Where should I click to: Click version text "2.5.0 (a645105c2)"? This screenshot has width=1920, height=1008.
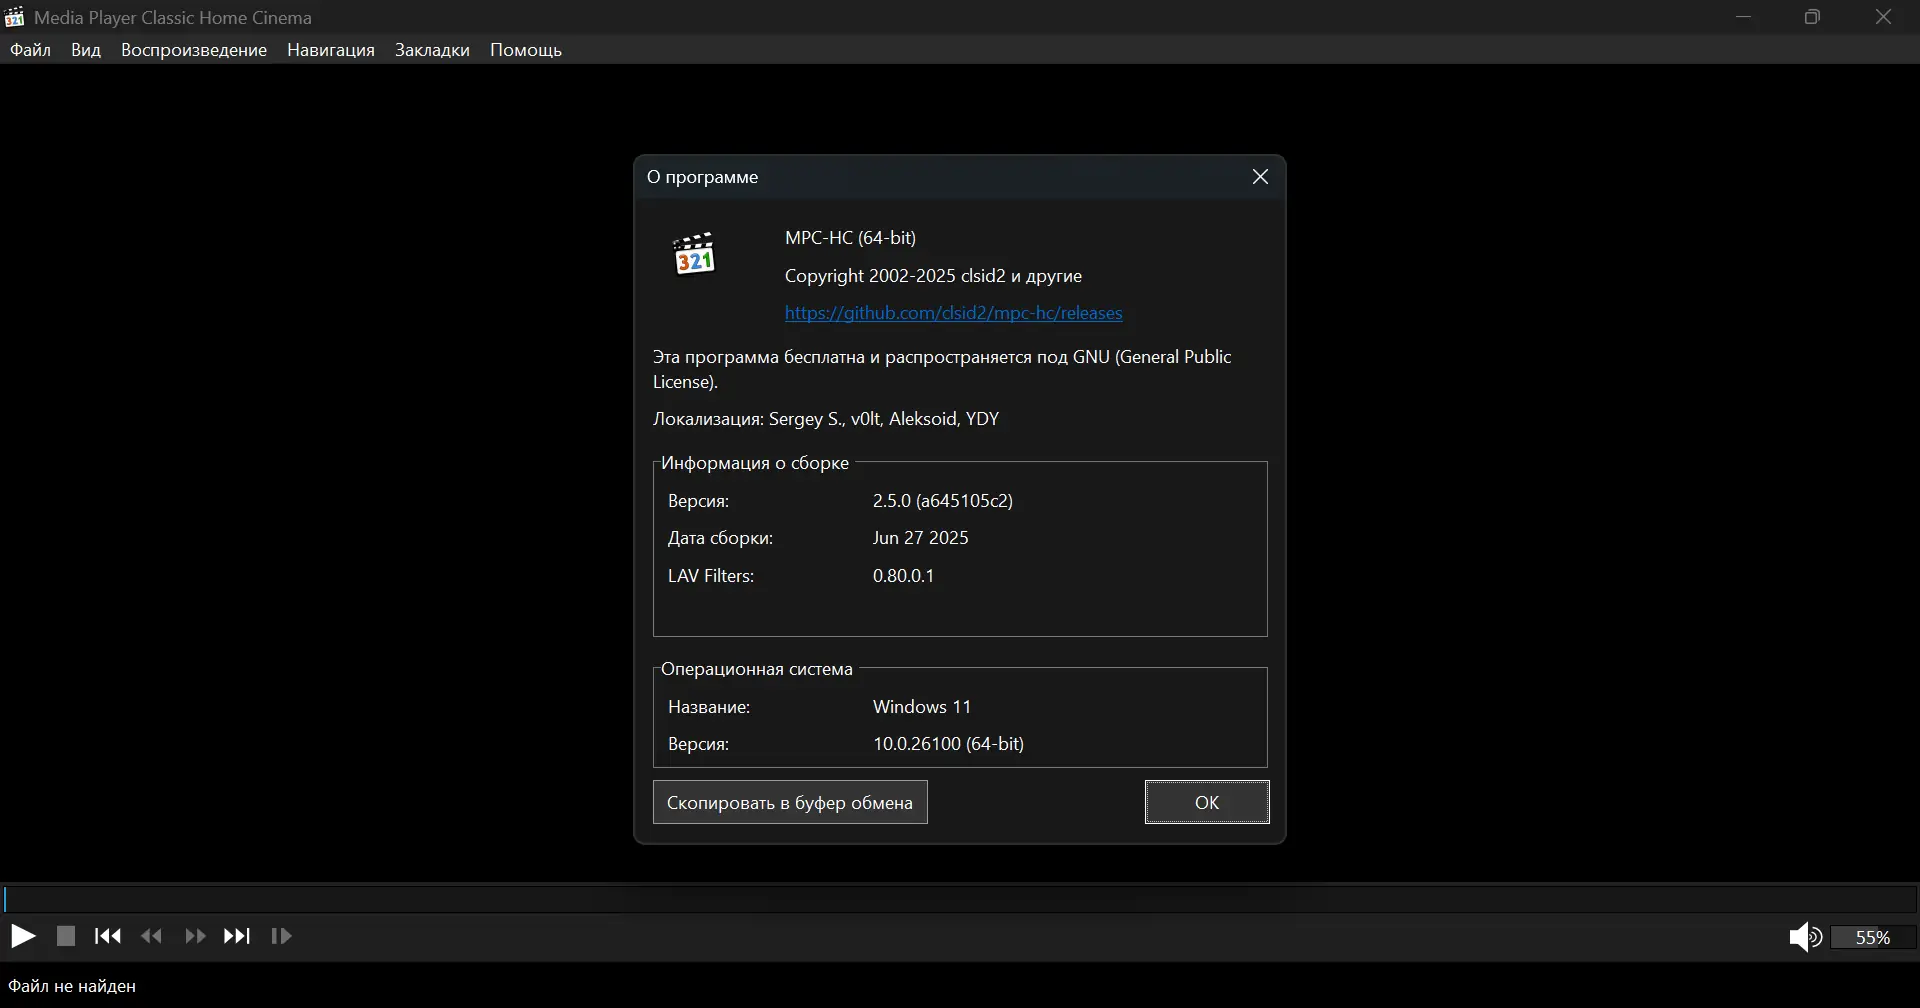(x=943, y=501)
